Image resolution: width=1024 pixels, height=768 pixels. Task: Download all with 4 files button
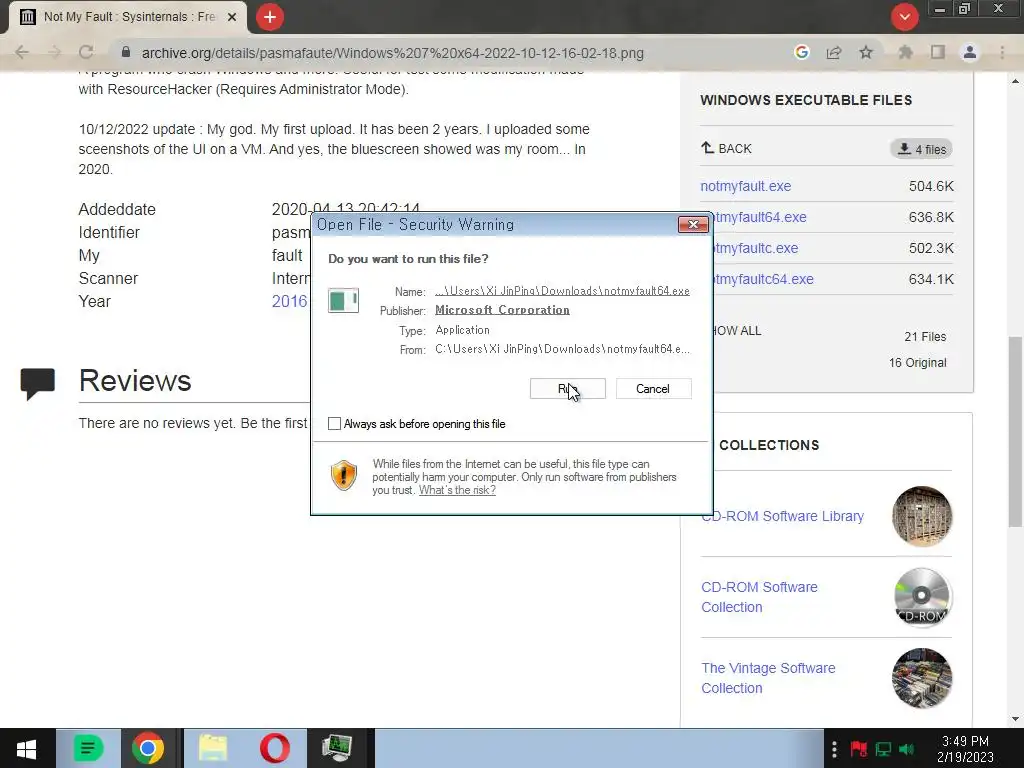click(x=921, y=149)
